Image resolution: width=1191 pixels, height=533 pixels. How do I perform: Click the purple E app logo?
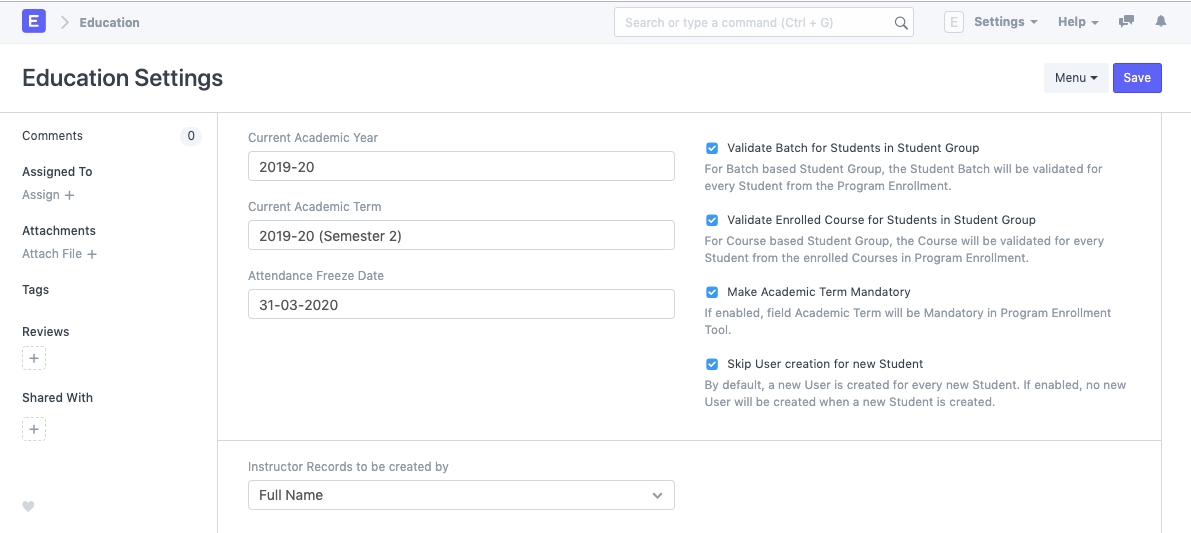click(34, 21)
